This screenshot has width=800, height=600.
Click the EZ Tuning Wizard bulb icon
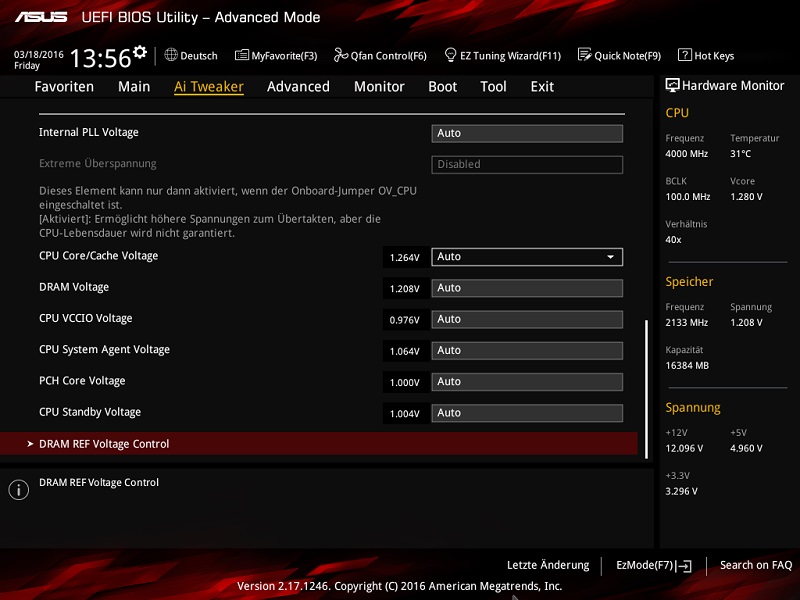click(451, 55)
